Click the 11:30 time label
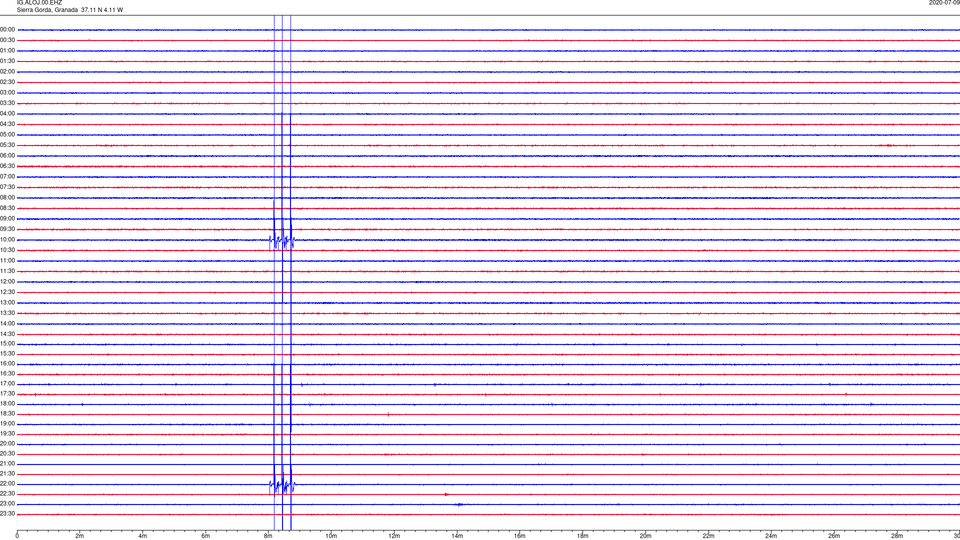The width and height of the screenshot is (960, 540). coord(7,271)
